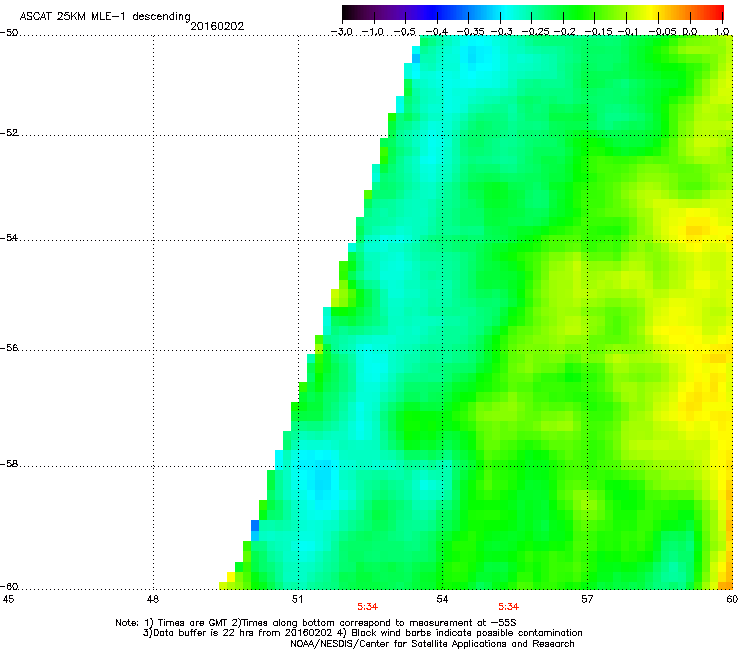Viewport: 740px width, 650px height.
Task: Select the 60 longitude axis label
Action: pyautogui.click(x=732, y=599)
